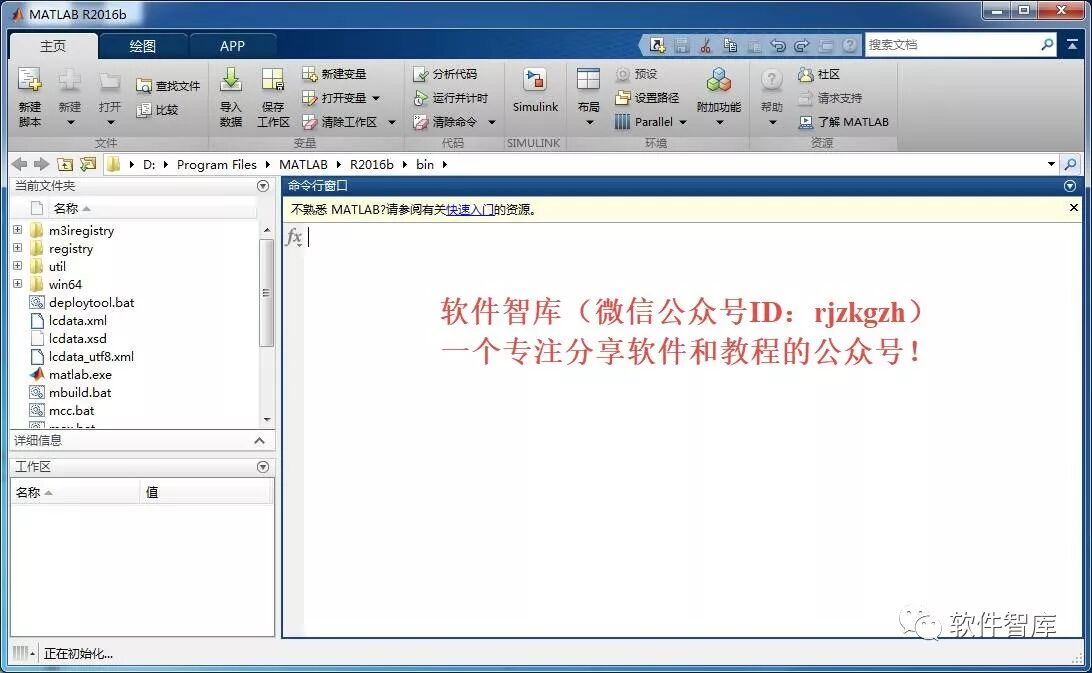Screen dimensions: 1092x673
Task: Import data with 导入数据
Action: click(231, 98)
